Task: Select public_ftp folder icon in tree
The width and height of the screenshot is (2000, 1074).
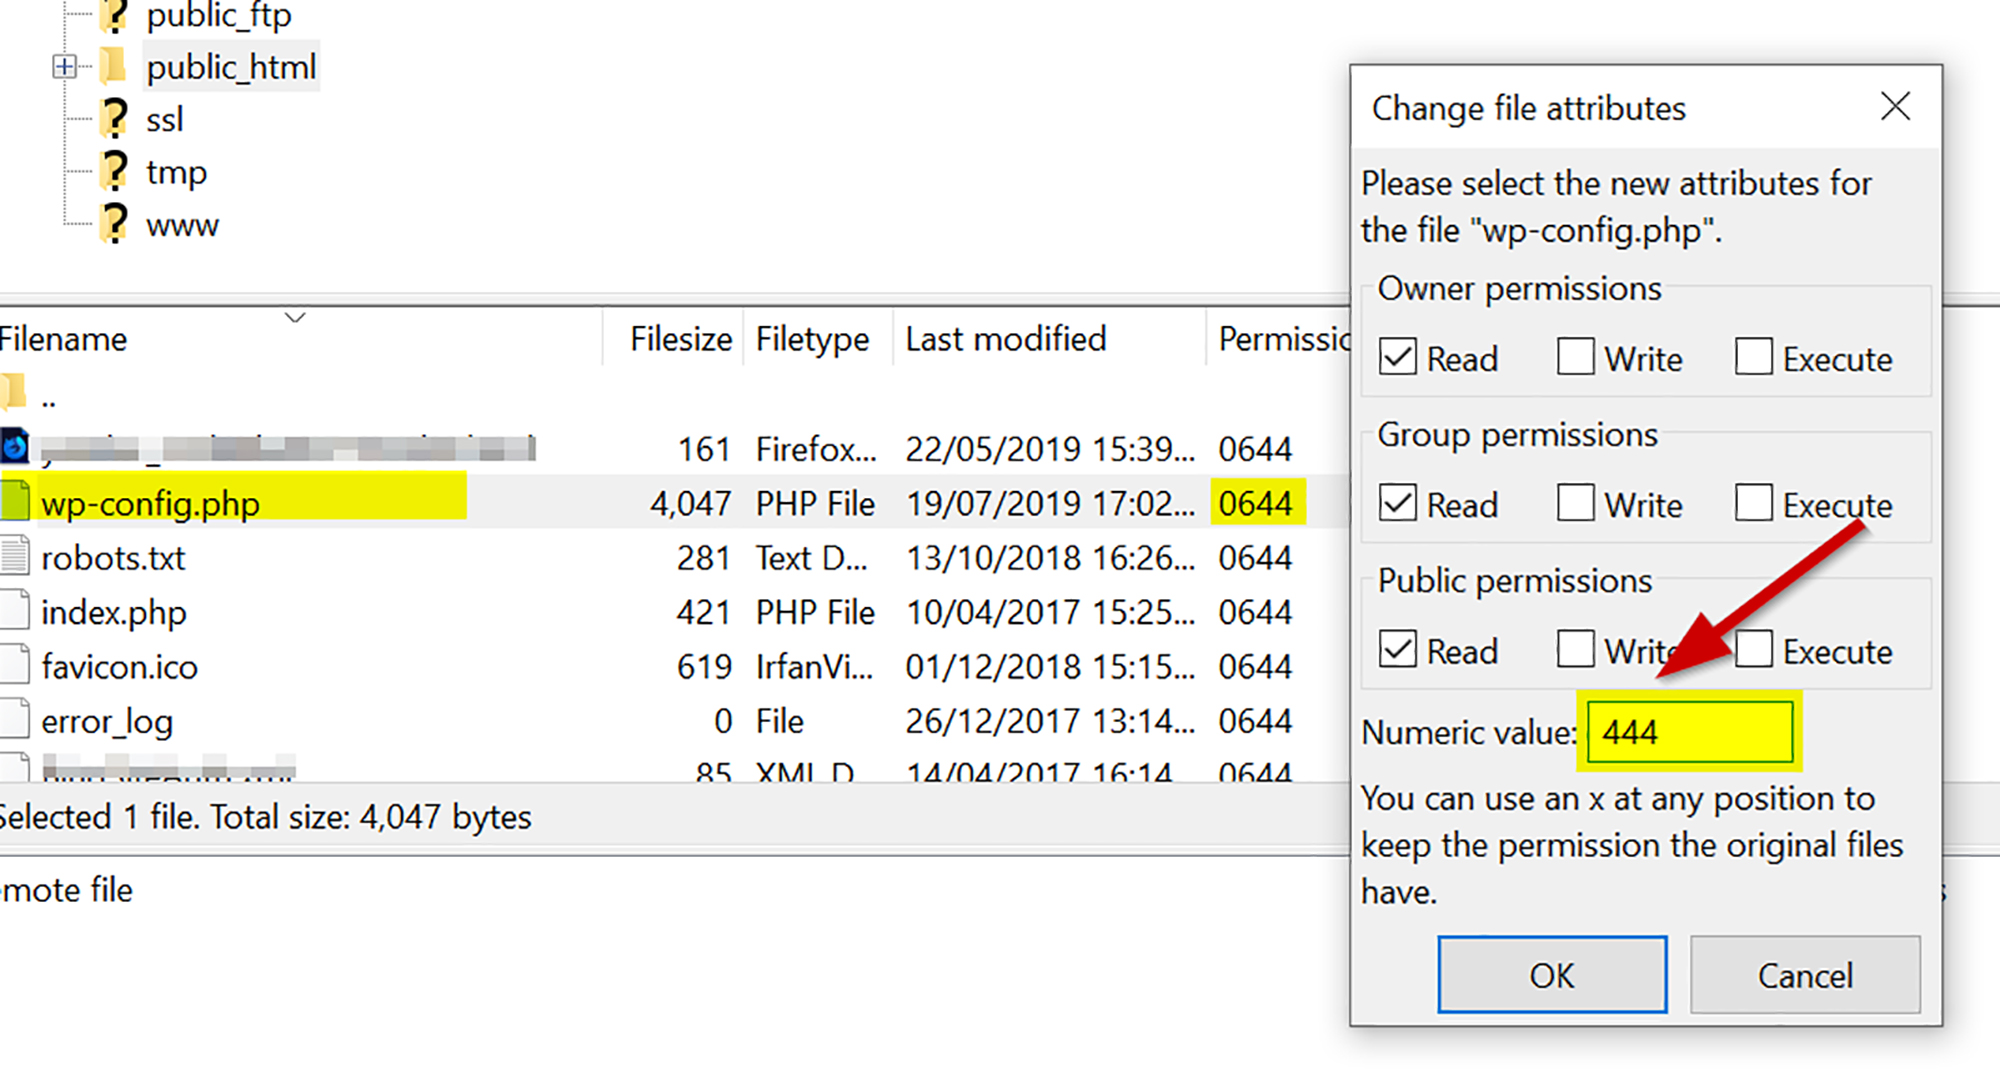Action: point(115,14)
